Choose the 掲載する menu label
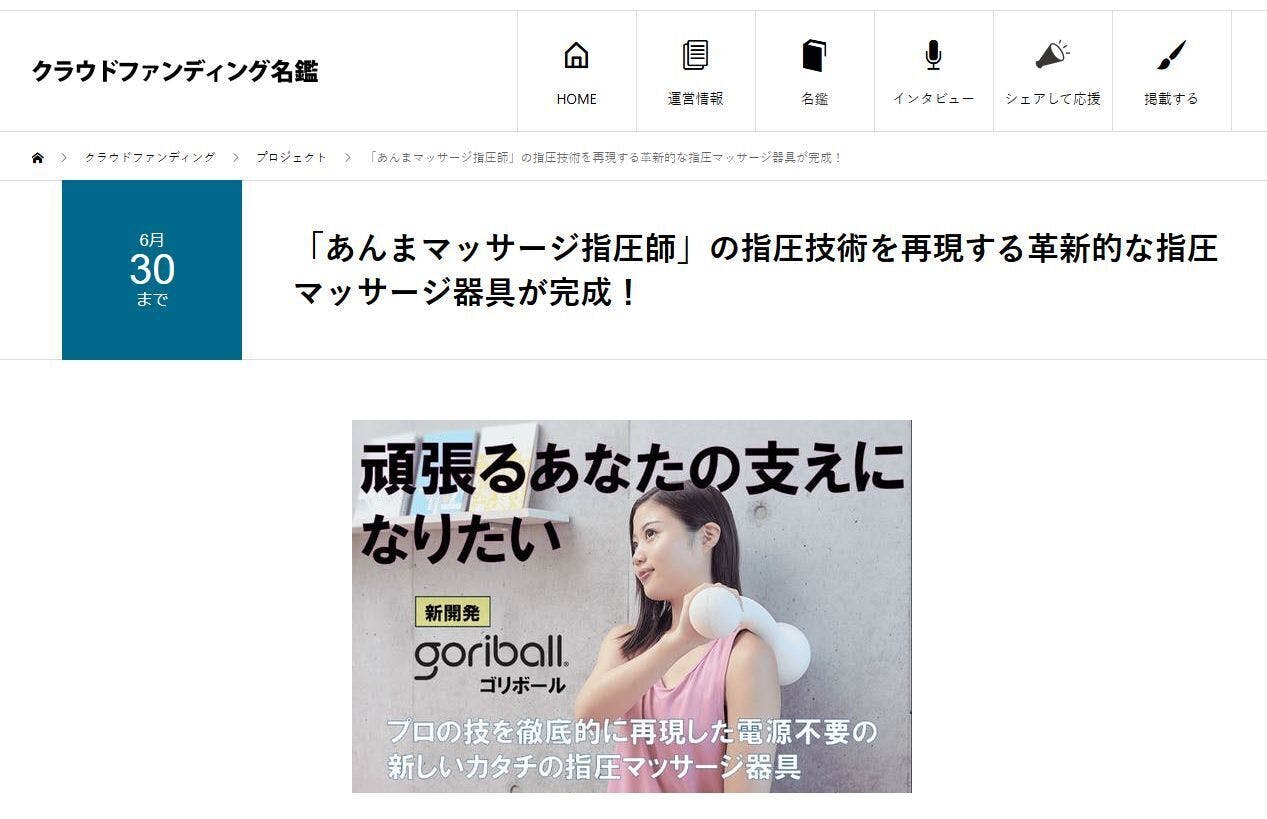Screen dimensions: 1267x819 click(x=1171, y=99)
